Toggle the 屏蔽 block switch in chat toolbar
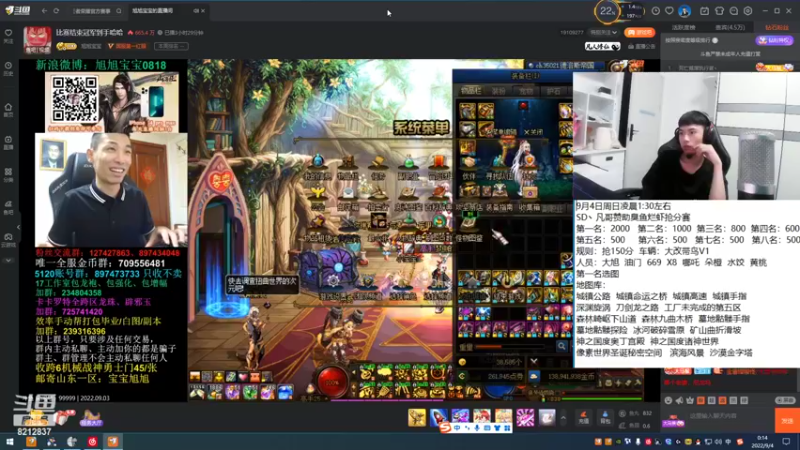The width and height of the screenshot is (800, 450). 785,401
